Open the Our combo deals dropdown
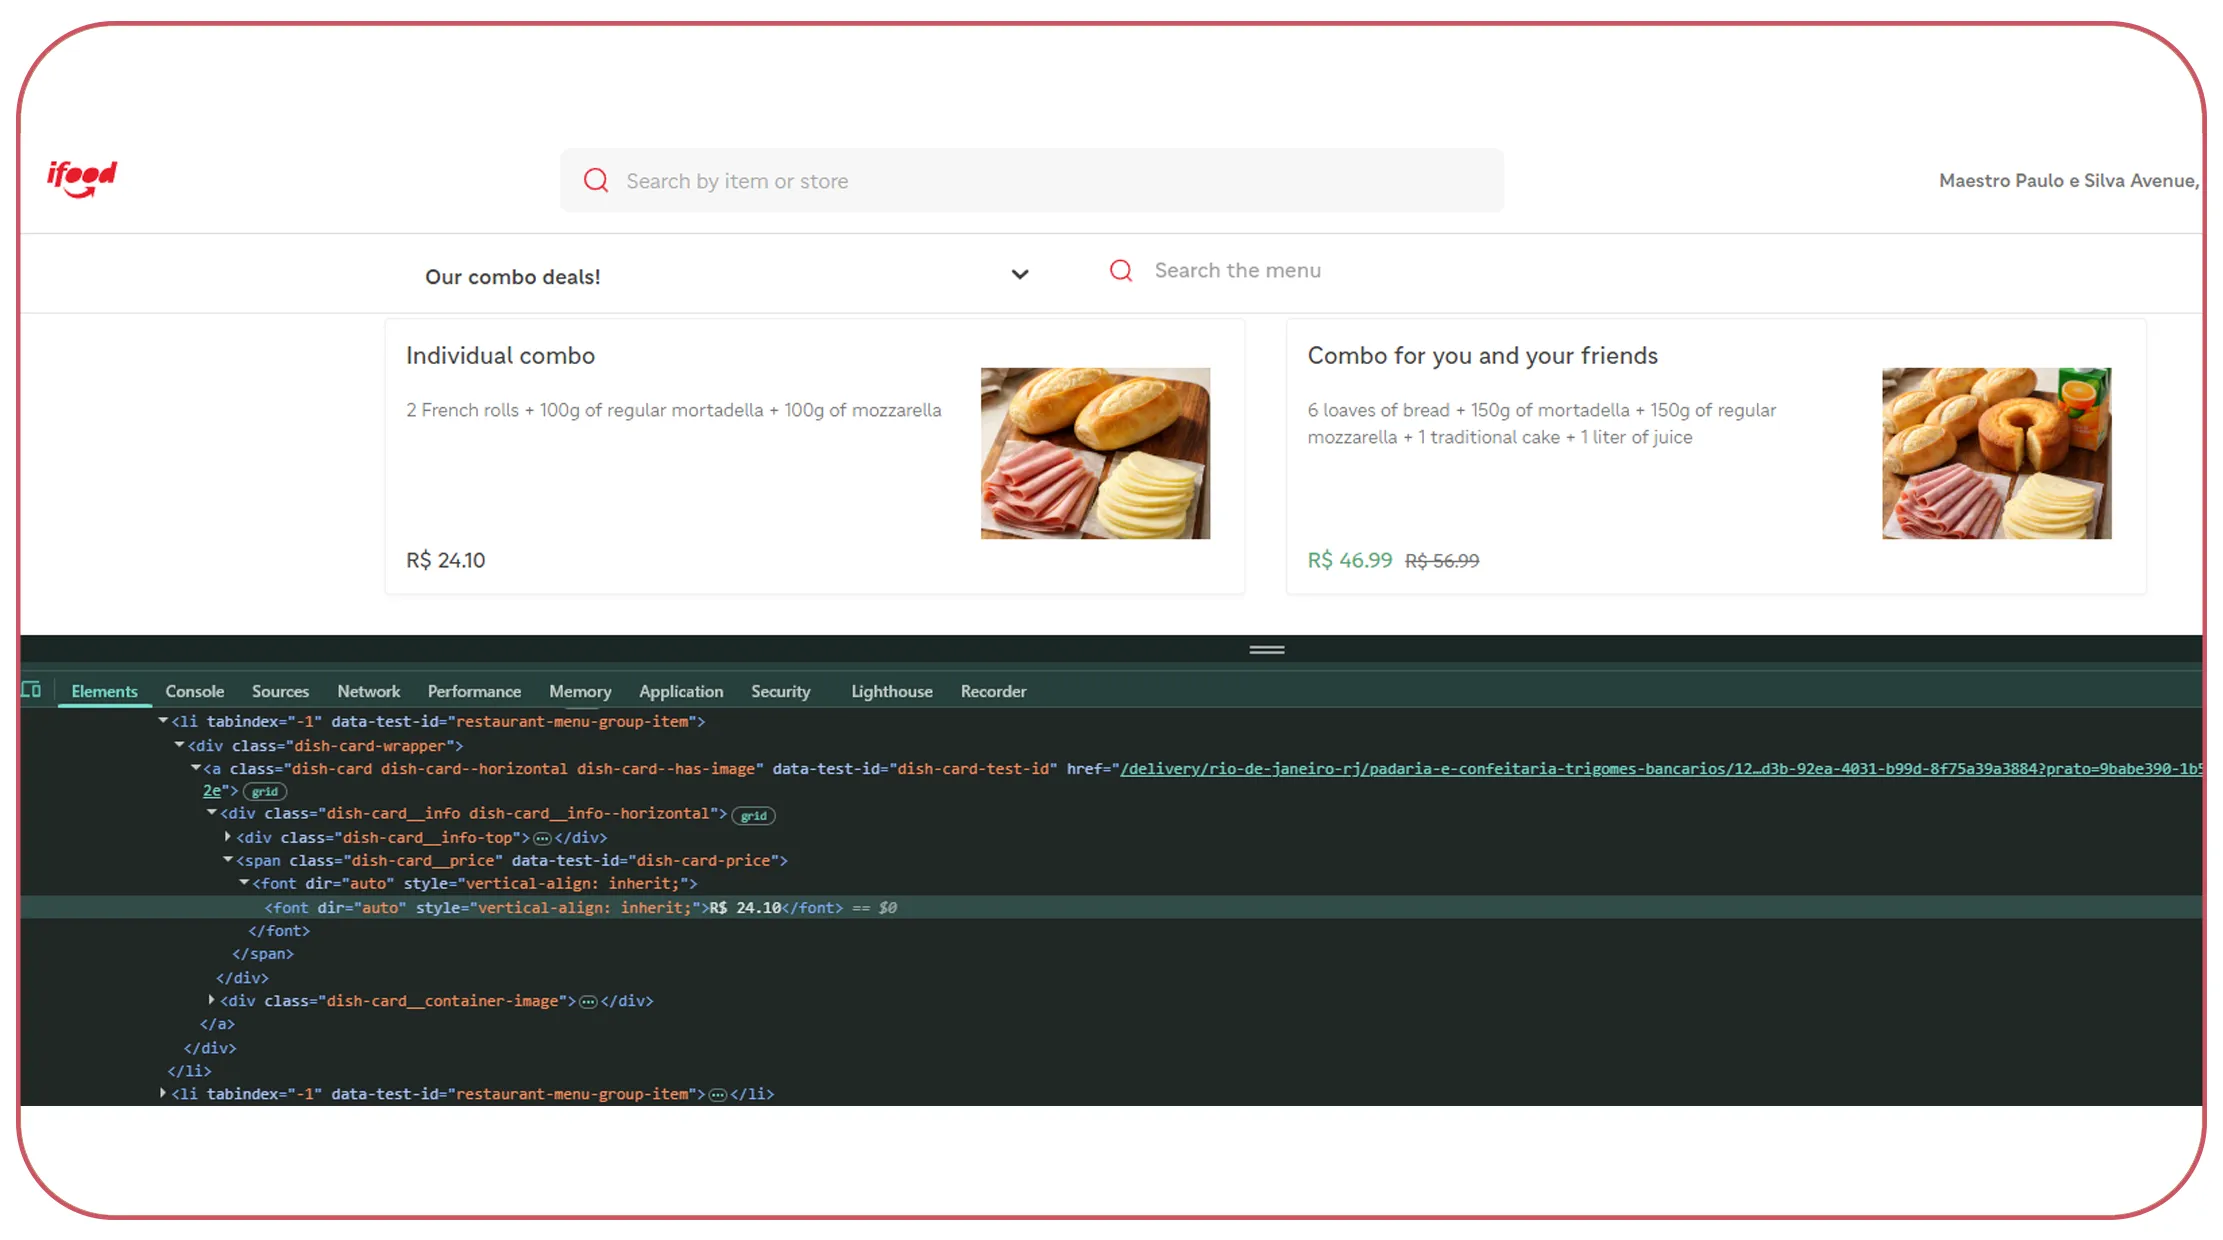Image resolution: width=2223 pixels, height=1240 pixels. pos(727,275)
